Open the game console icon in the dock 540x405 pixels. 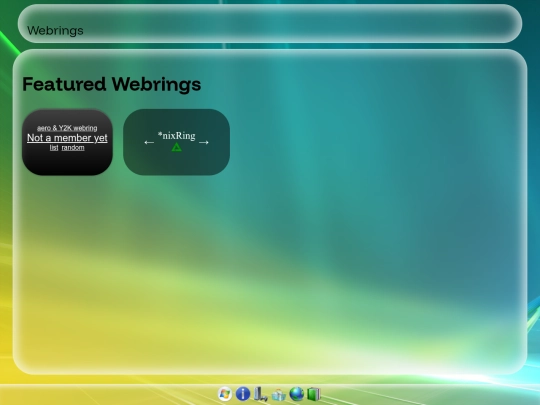pyautogui.click(x=261, y=394)
